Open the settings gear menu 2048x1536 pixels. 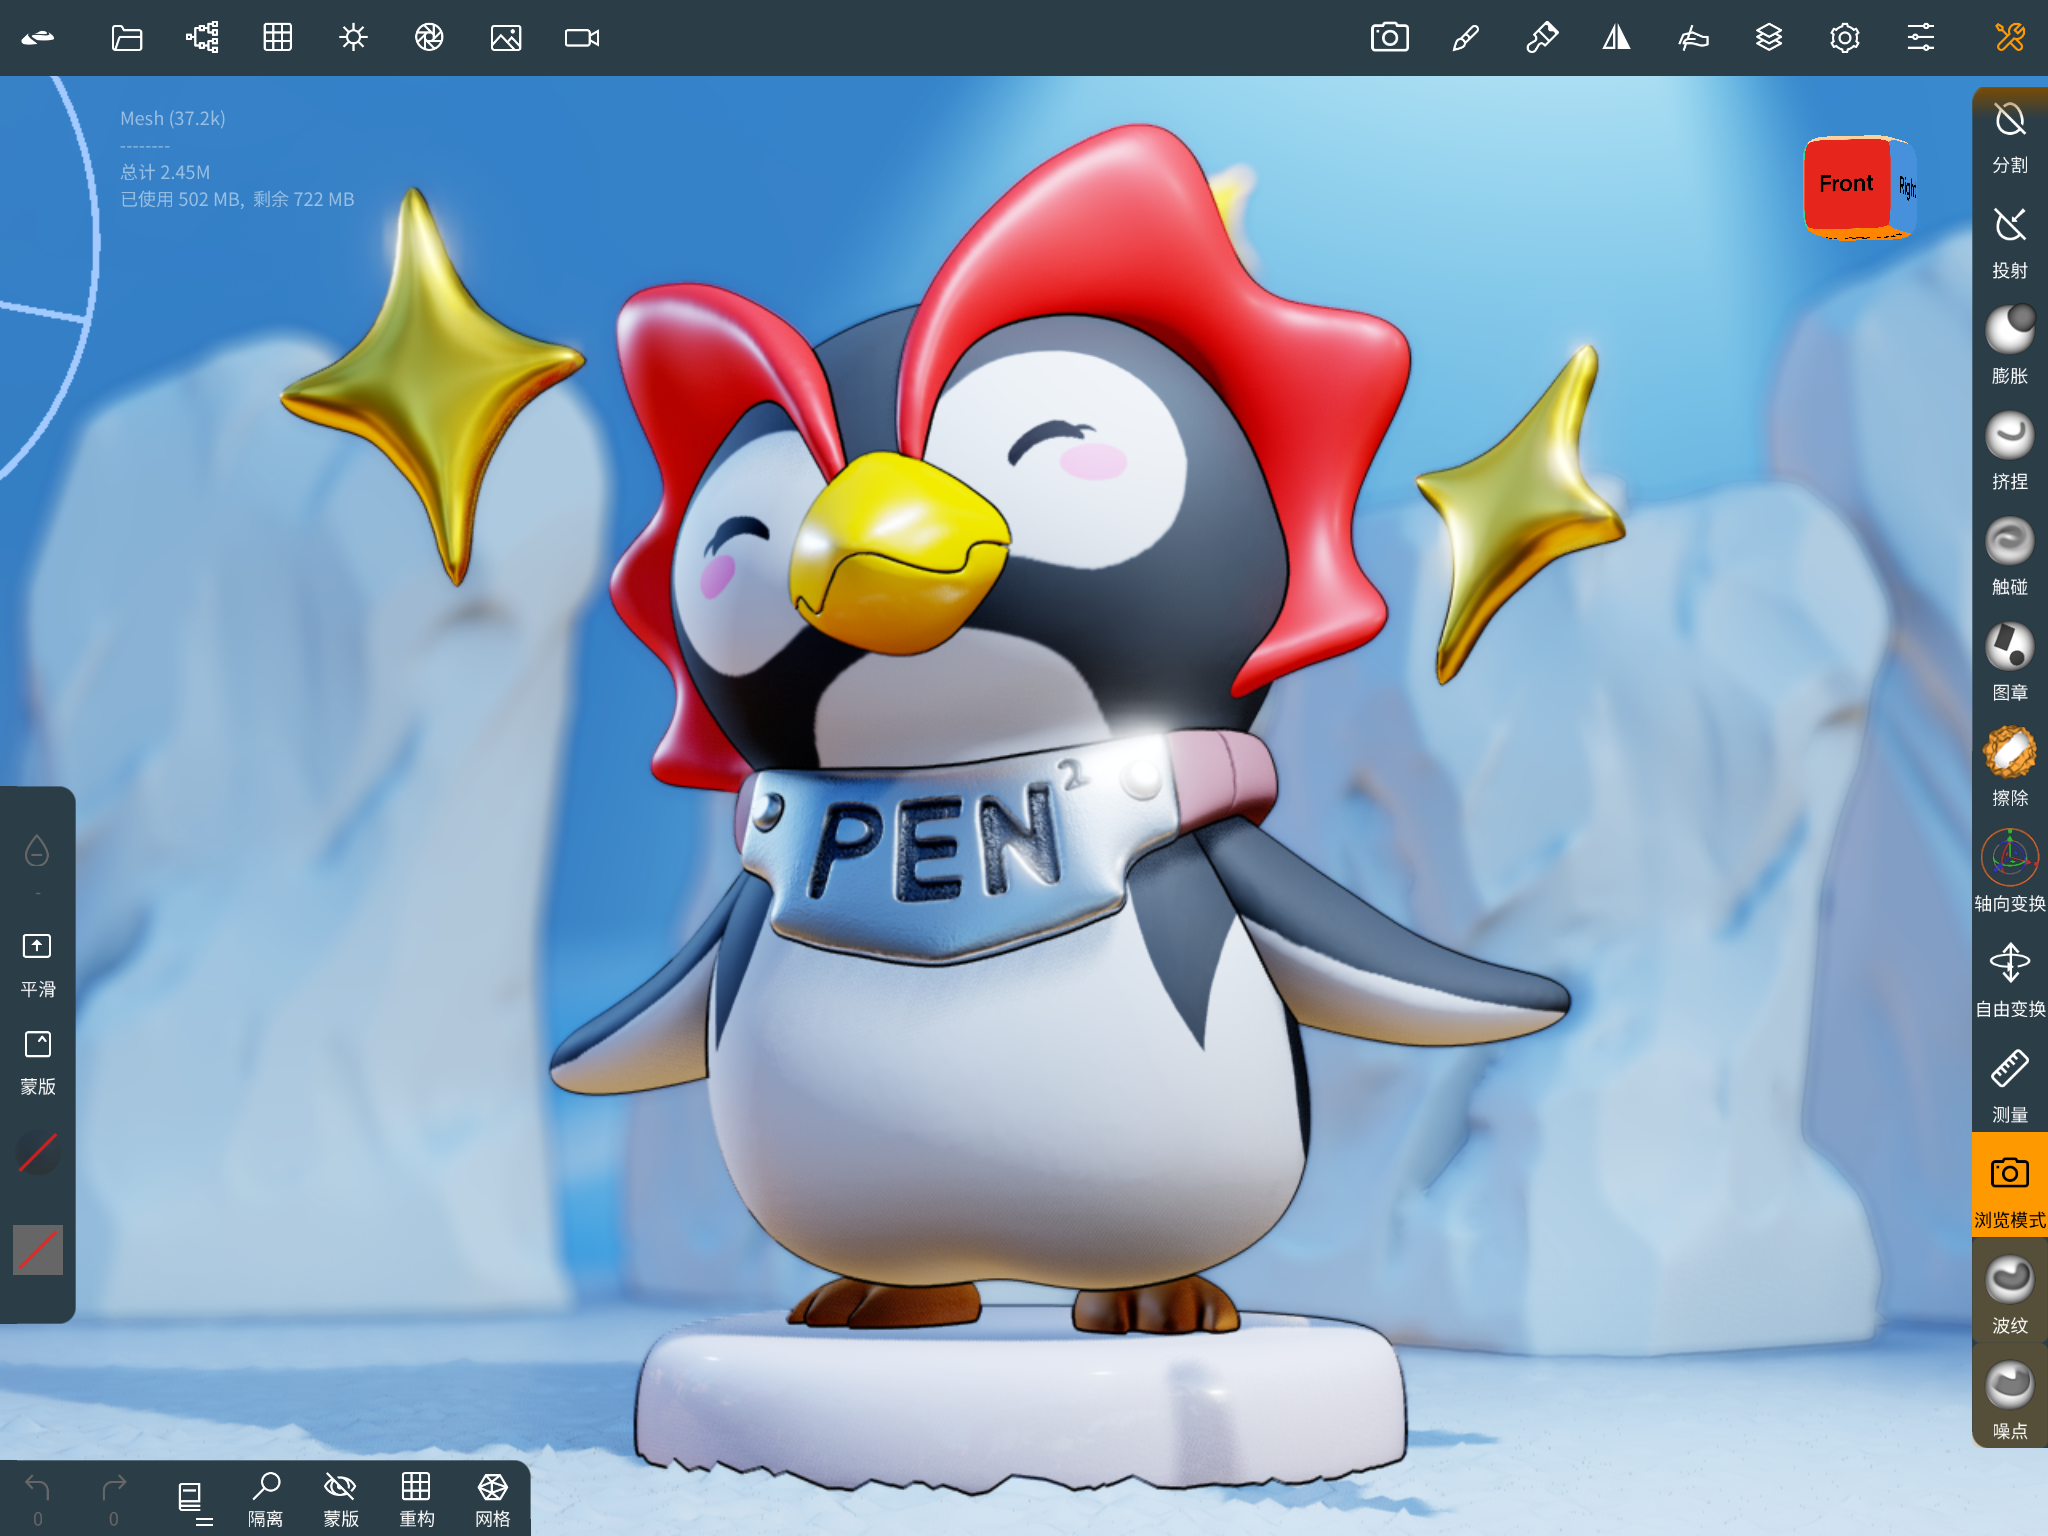click(1843, 38)
